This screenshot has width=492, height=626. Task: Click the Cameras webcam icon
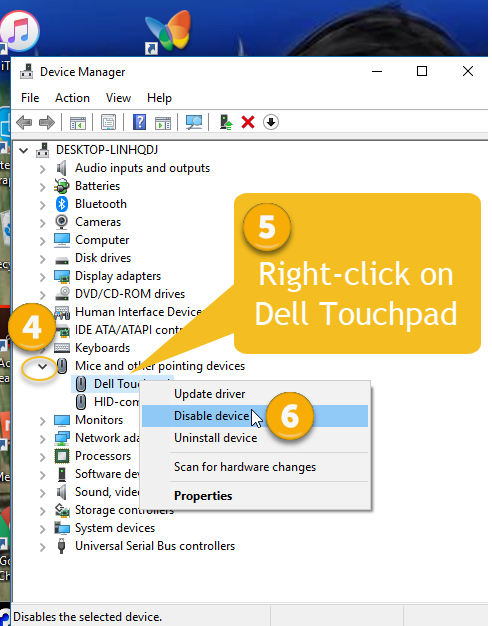[62, 222]
